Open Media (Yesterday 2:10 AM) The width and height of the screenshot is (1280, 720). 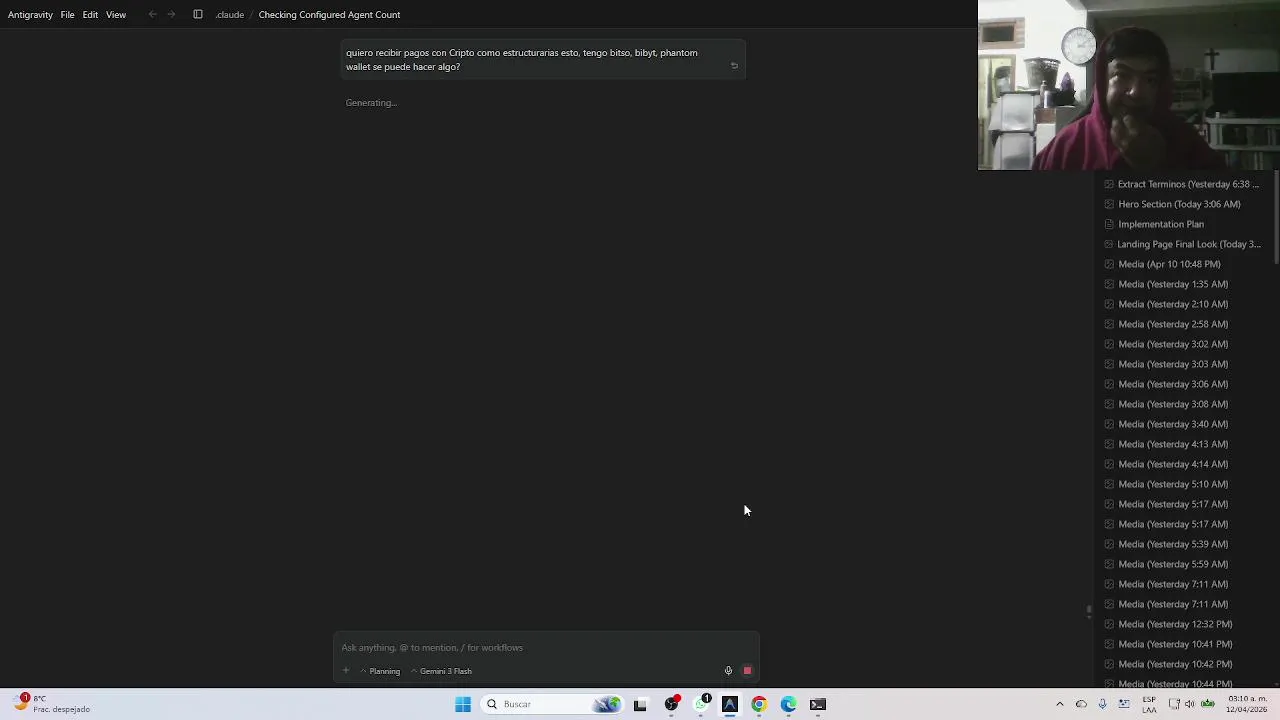pos(1173,304)
